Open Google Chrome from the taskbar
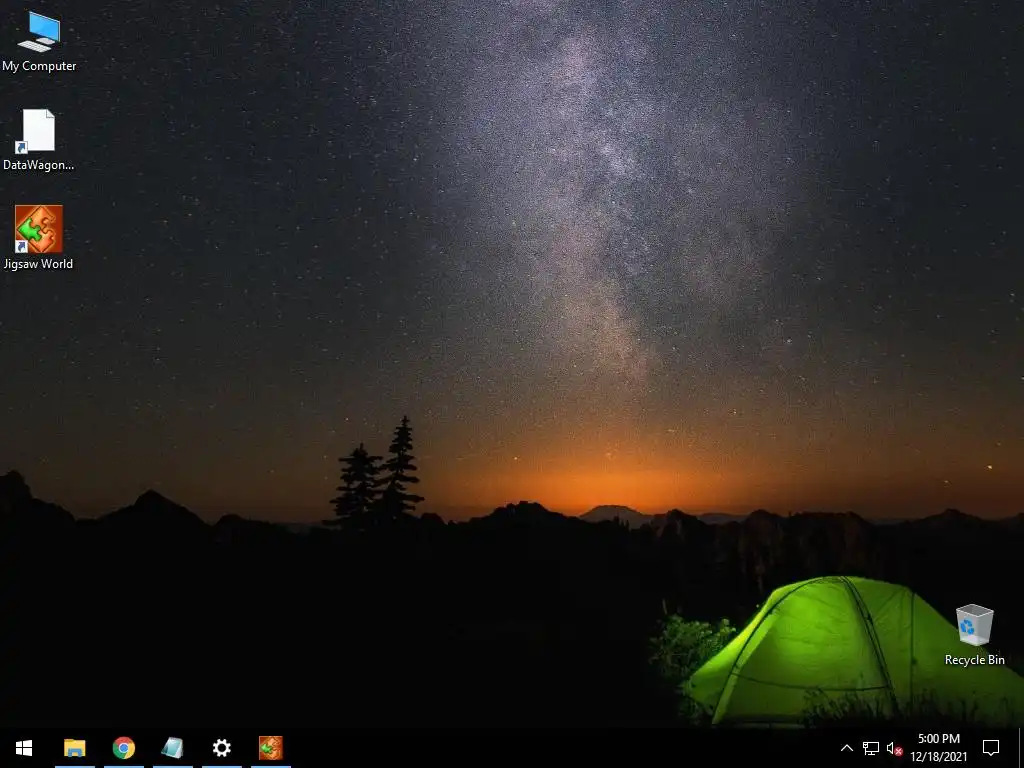 tap(123, 748)
